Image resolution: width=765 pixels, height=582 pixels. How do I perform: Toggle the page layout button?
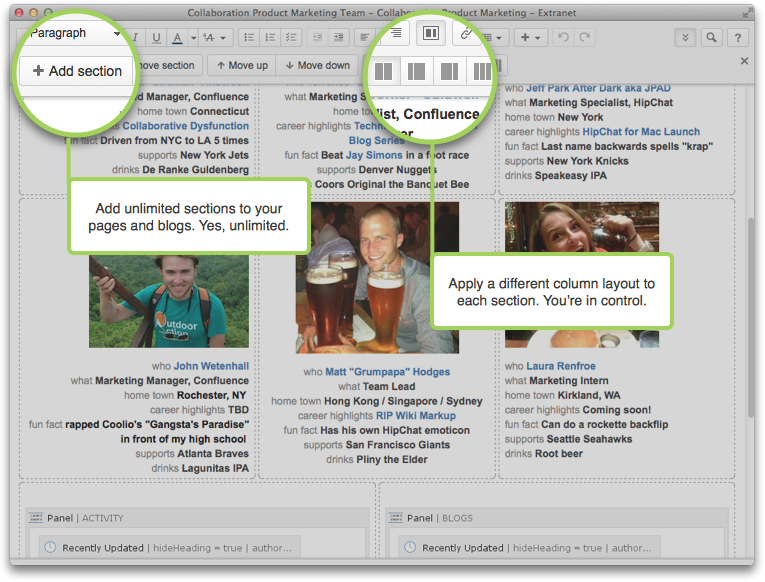pos(430,33)
